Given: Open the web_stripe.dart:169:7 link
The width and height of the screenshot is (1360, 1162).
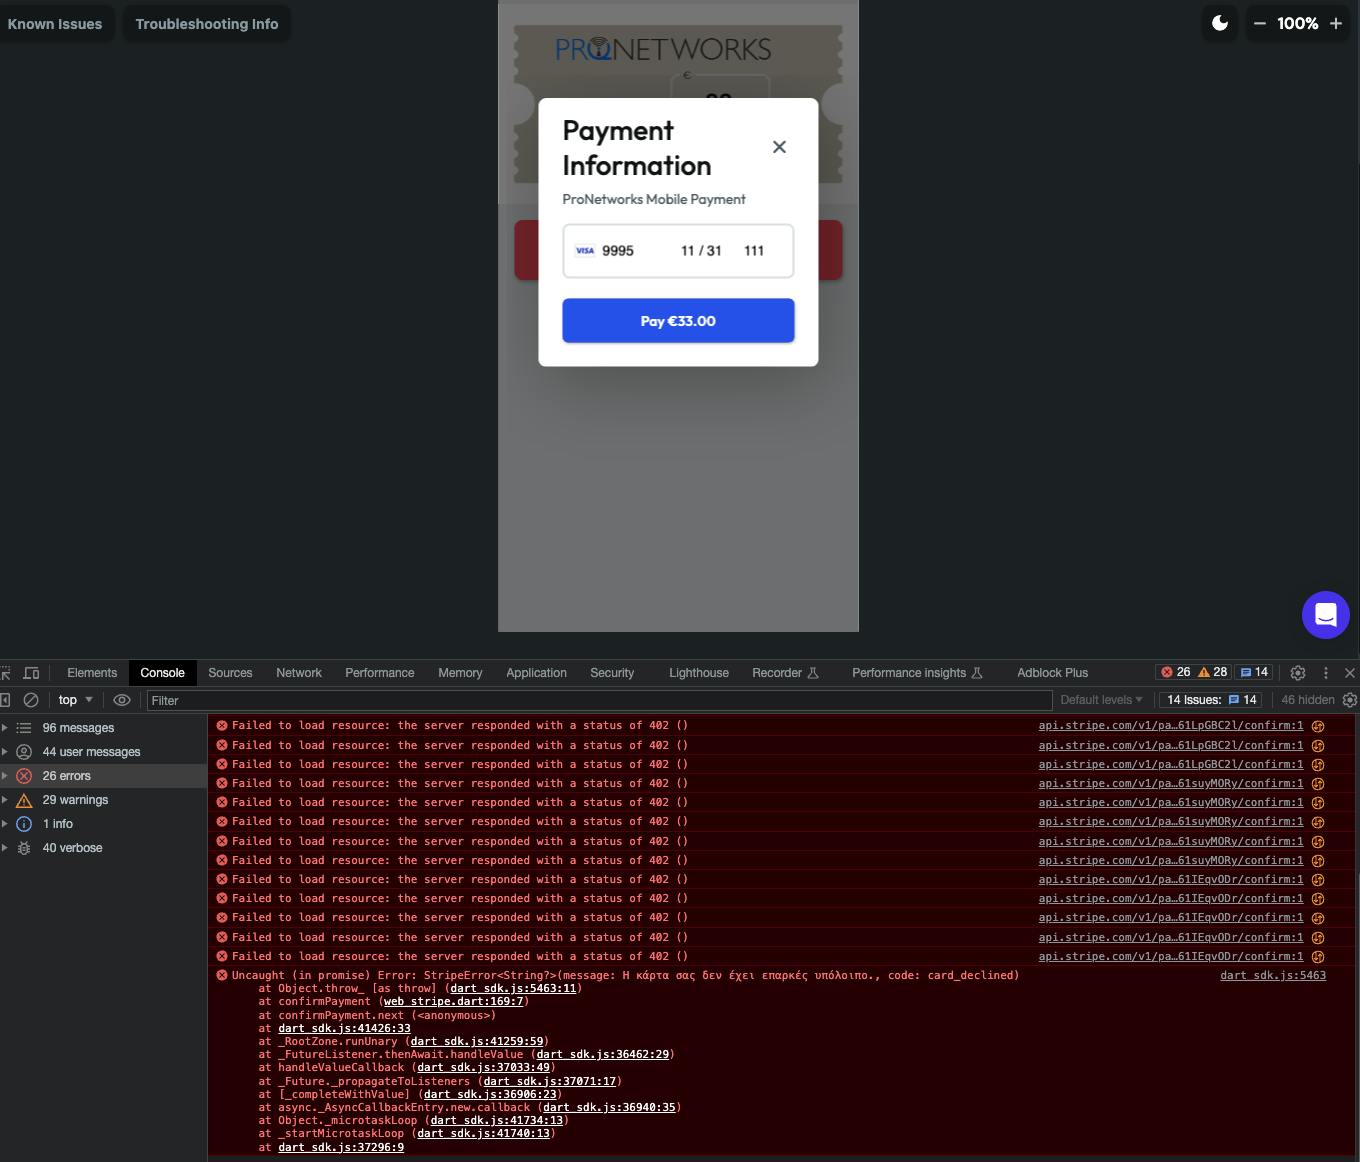Looking at the screenshot, I should pyautogui.click(x=454, y=1001).
